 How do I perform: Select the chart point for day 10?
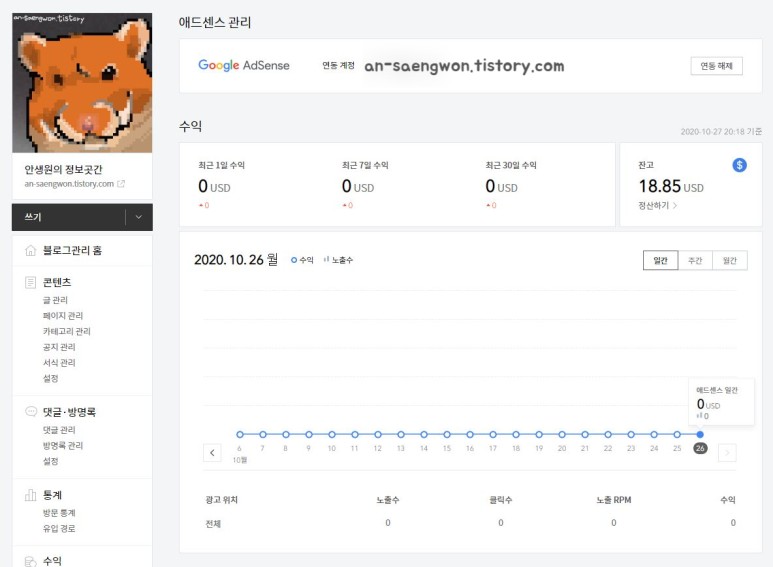[x=332, y=434]
